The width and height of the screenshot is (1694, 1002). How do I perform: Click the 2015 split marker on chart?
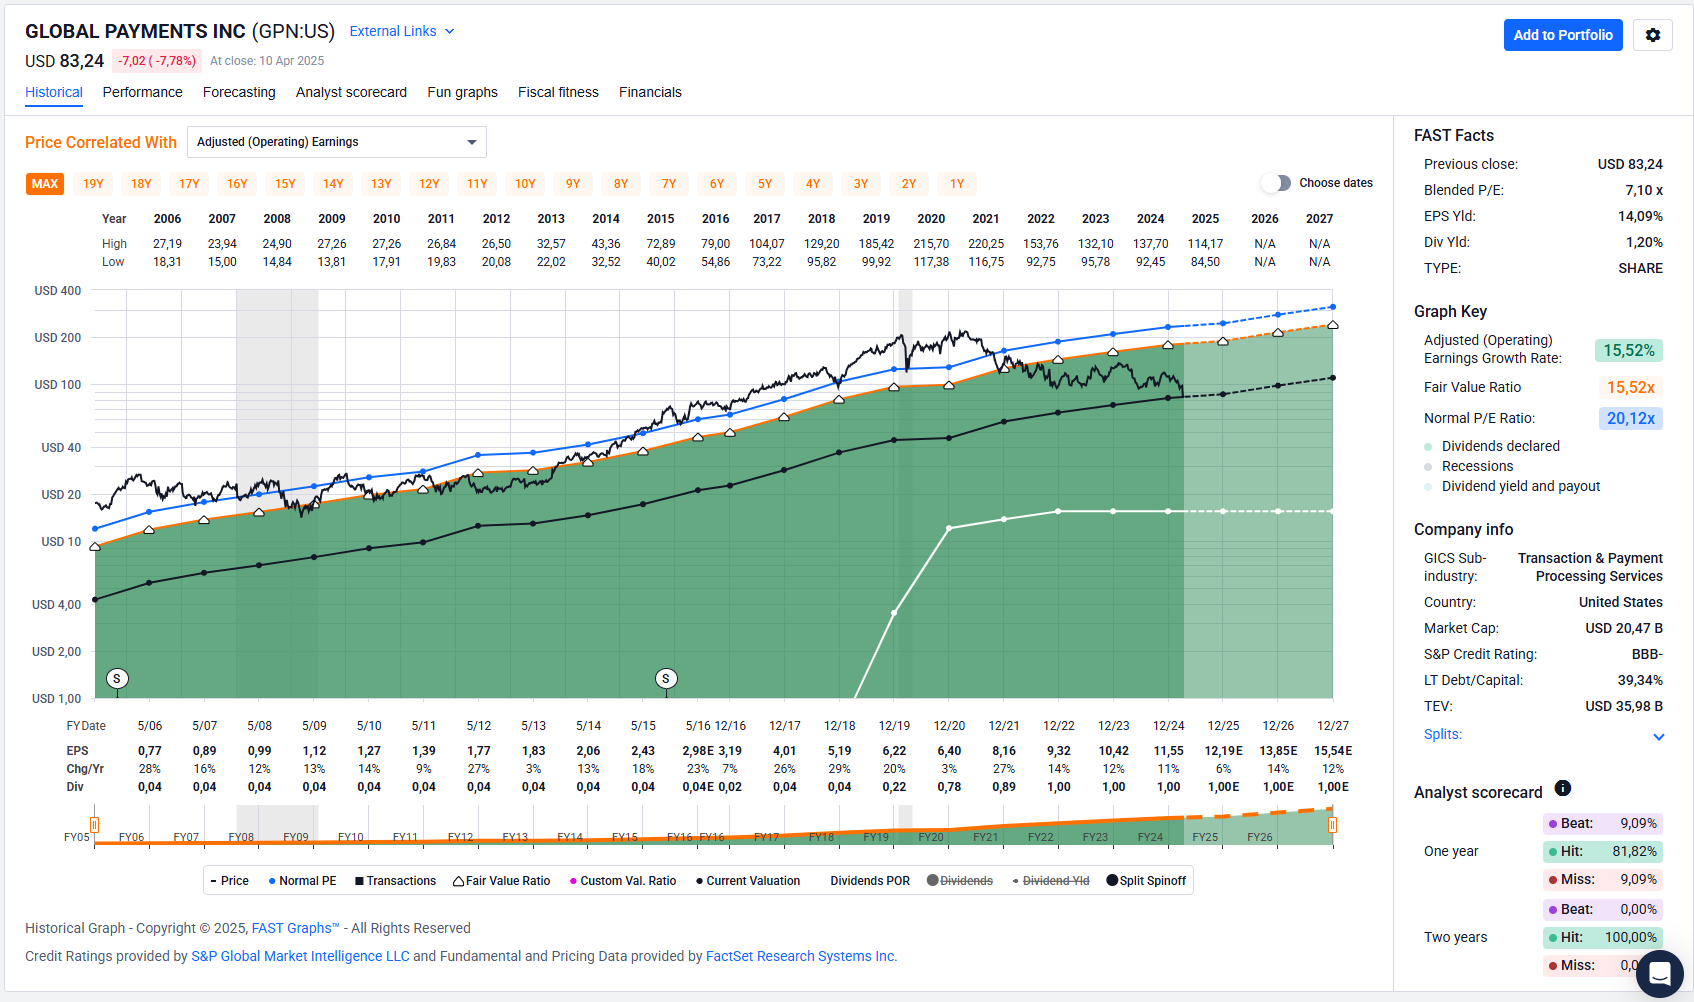point(666,679)
